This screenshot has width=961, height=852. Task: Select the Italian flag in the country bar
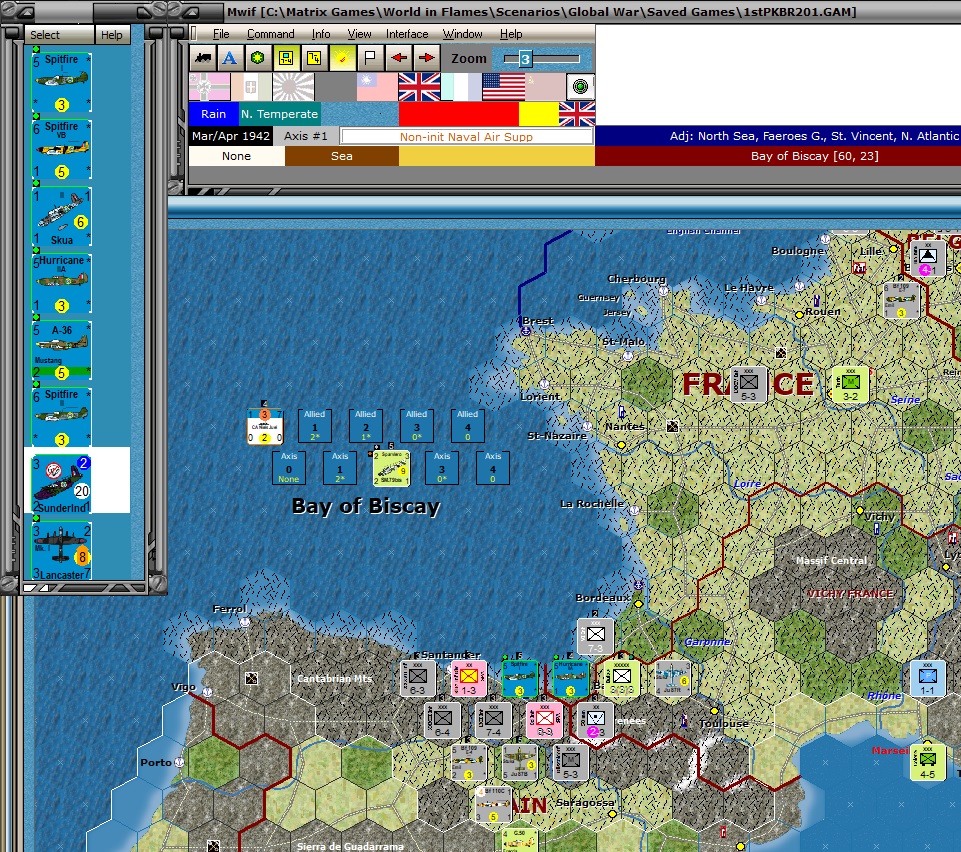pyautogui.click(x=251, y=87)
